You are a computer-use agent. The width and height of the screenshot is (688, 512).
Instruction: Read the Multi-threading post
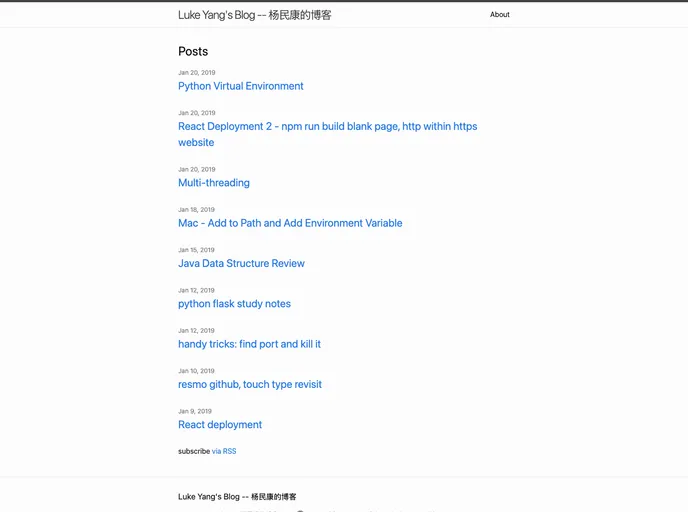[x=213, y=183]
